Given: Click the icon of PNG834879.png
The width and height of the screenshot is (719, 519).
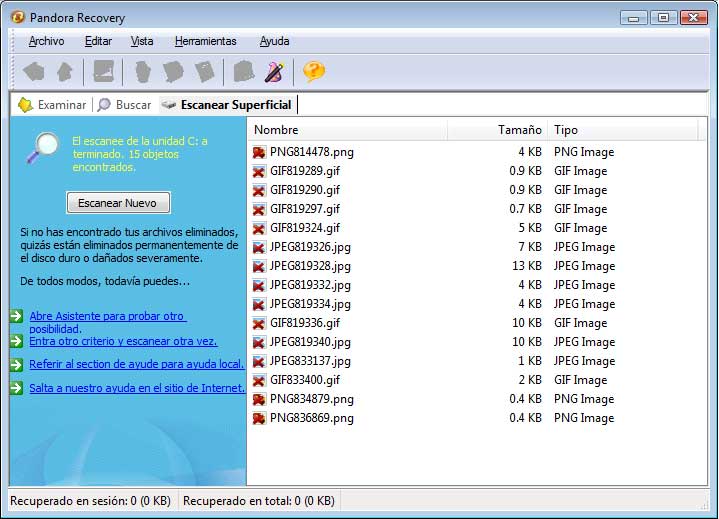Looking at the screenshot, I should [259, 400].
